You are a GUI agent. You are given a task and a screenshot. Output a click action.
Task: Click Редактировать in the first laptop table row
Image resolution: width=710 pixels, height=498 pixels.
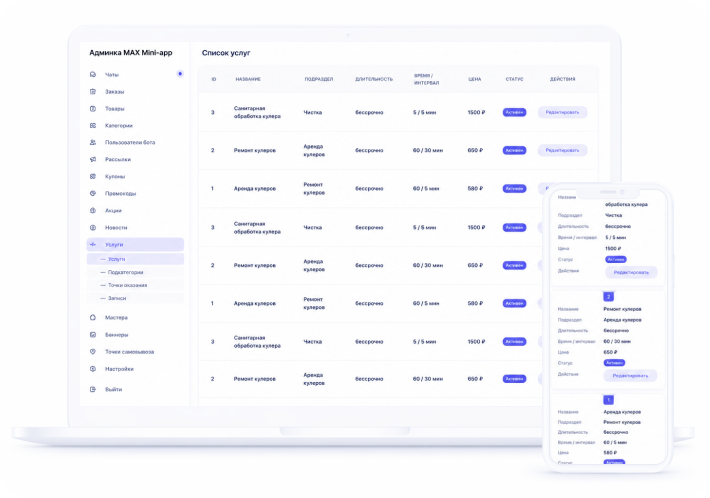(x=562, y=112)
